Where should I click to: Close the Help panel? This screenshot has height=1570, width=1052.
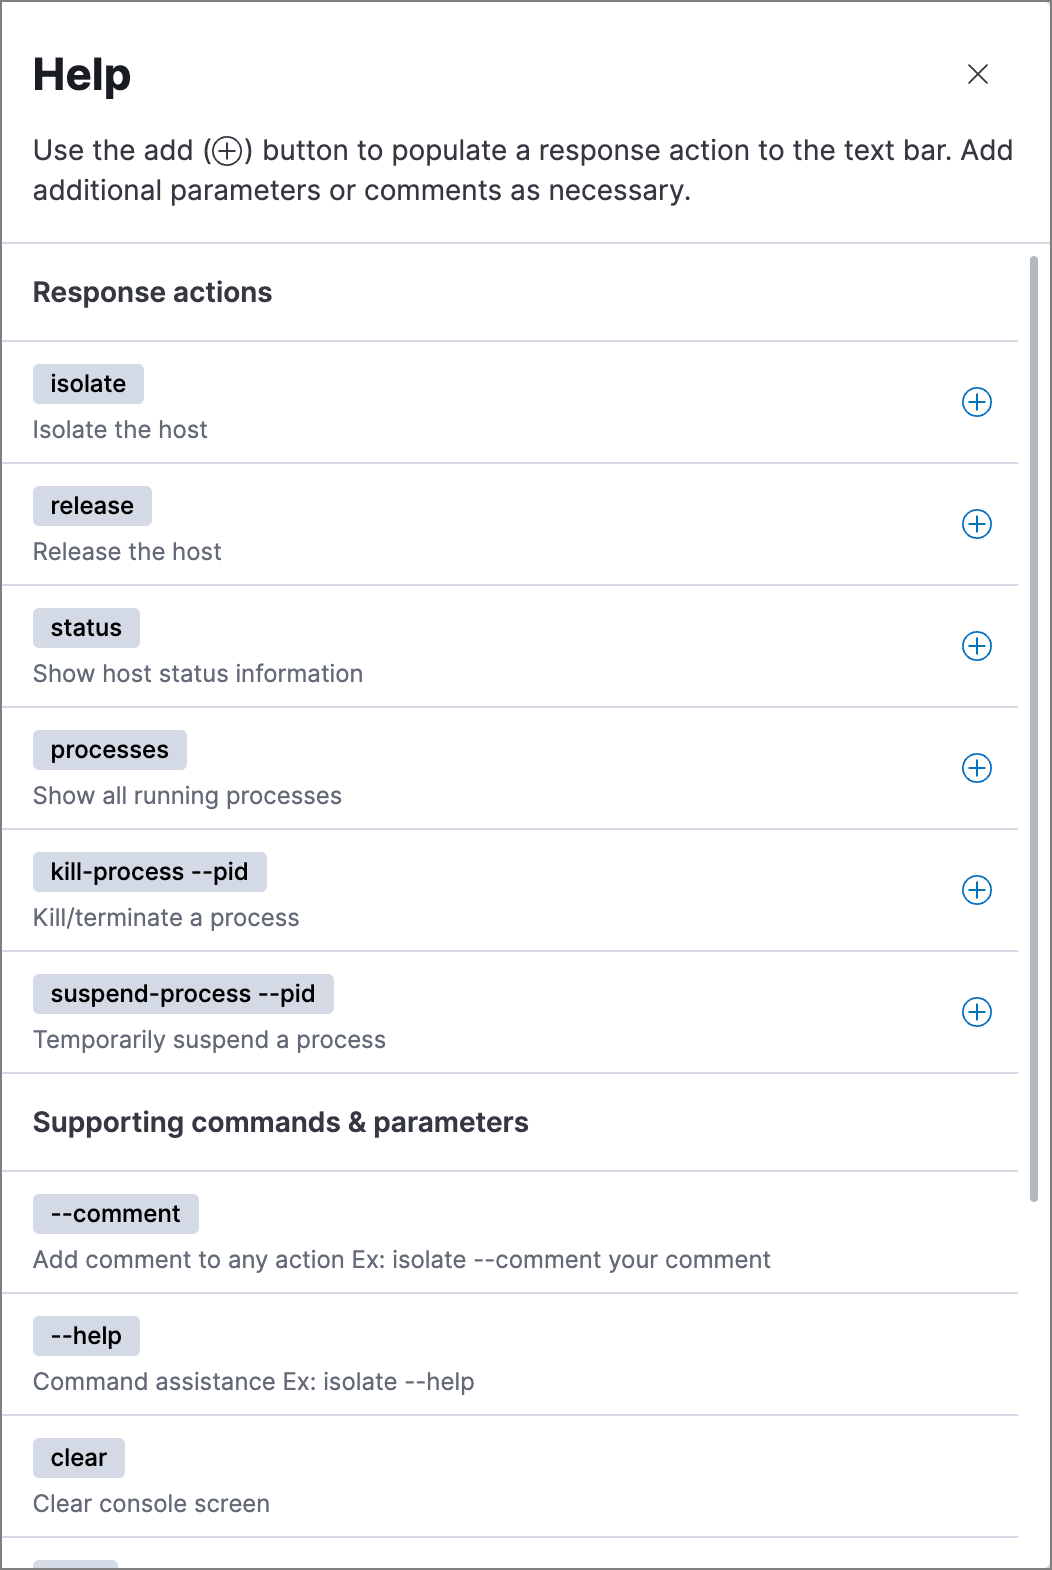pos(977,74)
